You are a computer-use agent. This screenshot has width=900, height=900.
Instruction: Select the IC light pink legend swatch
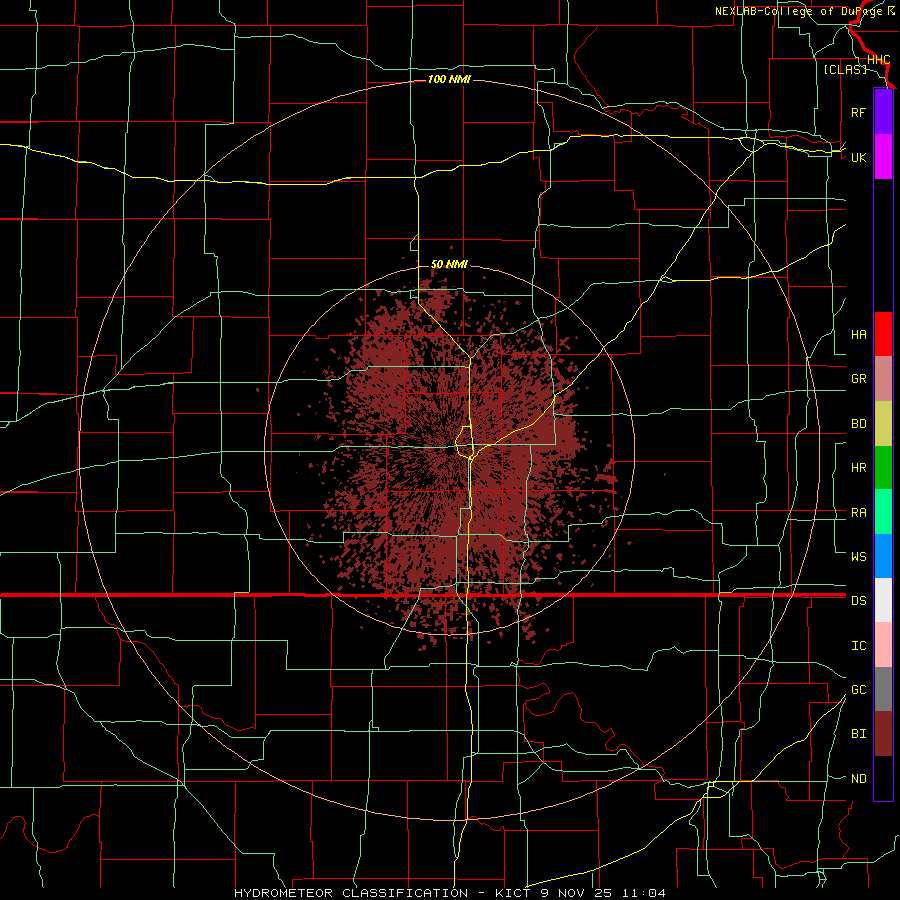point(883,645)
